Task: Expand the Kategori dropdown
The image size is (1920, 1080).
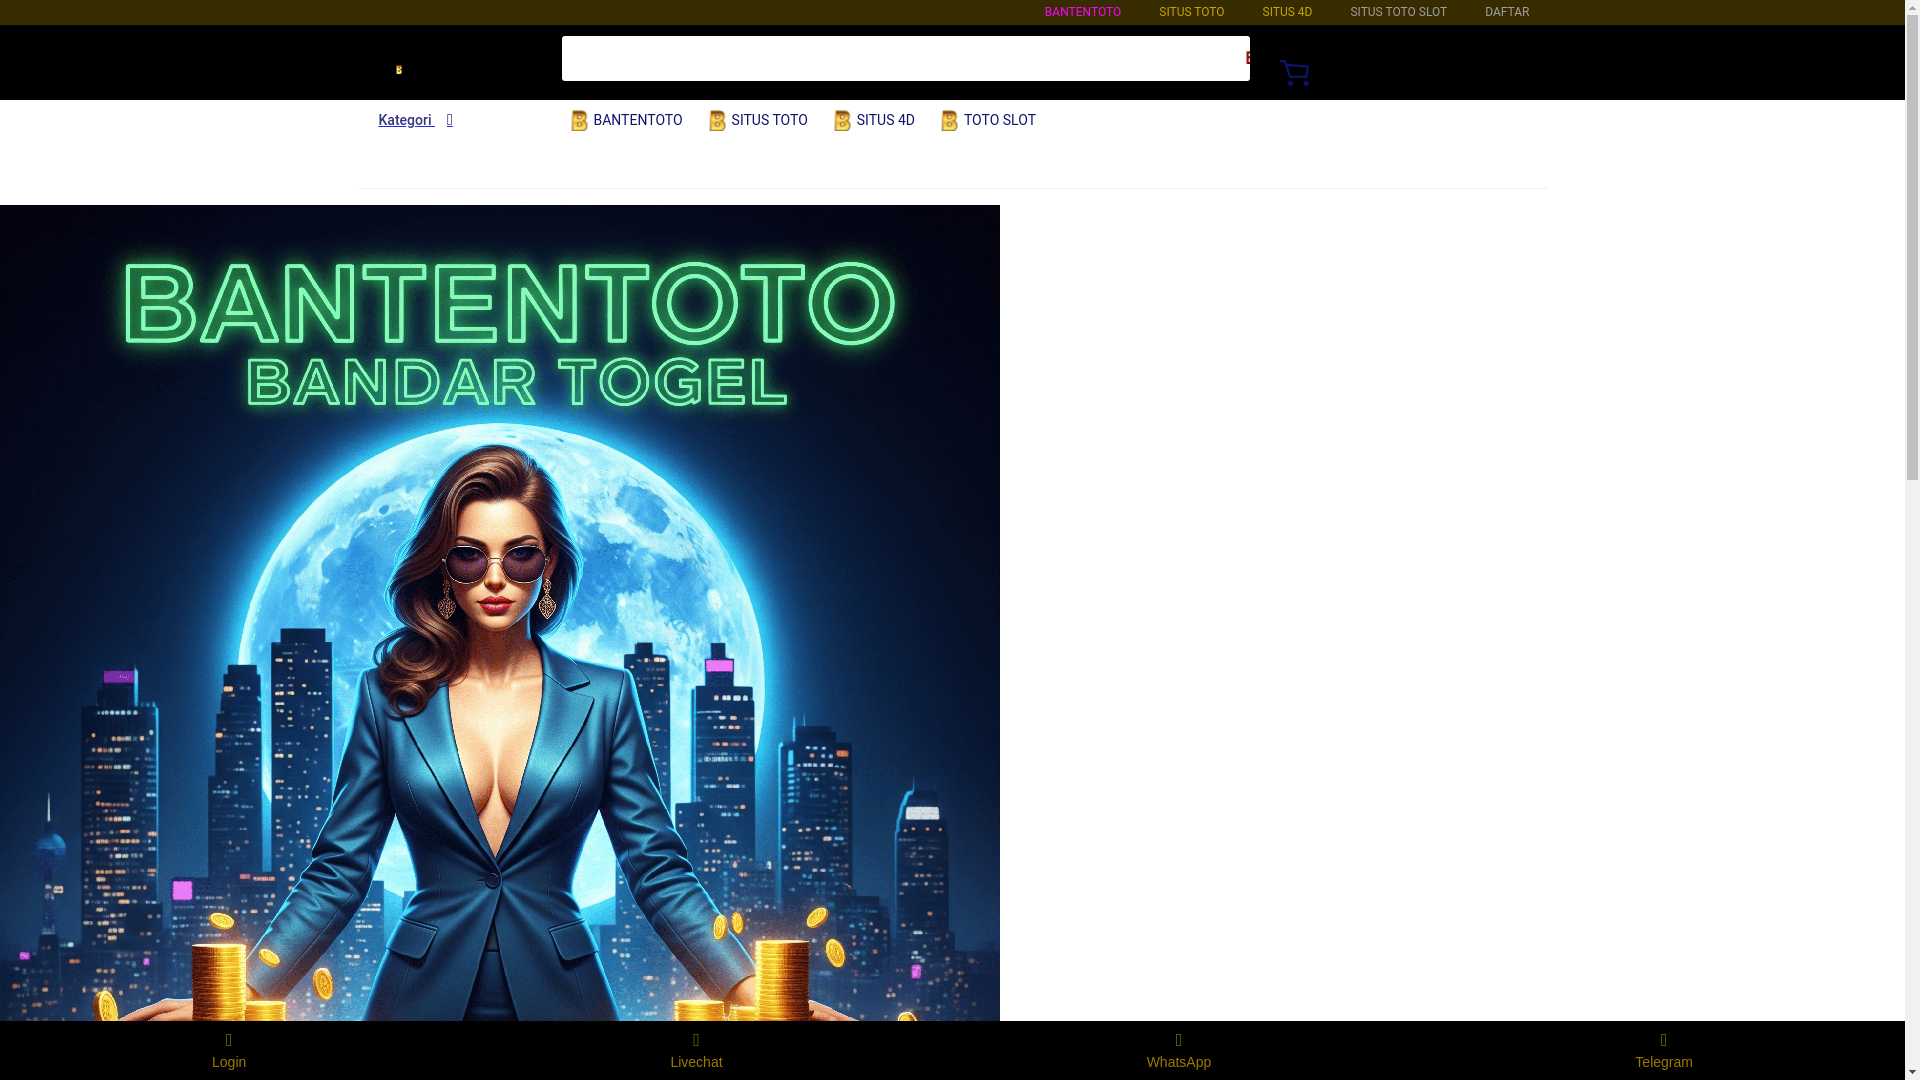Action: [x=416, y=120]
